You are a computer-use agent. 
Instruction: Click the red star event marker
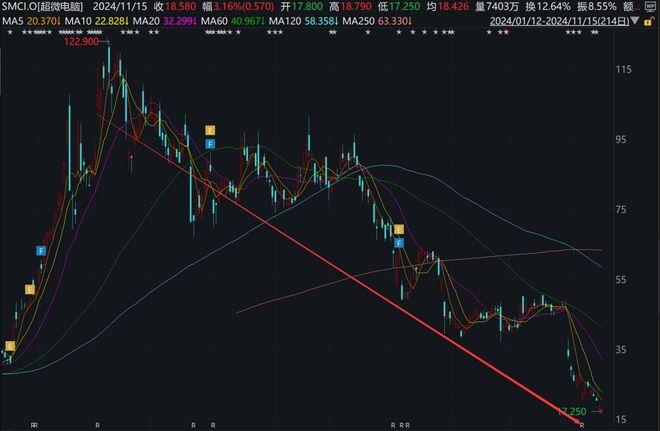pos(506,32)
